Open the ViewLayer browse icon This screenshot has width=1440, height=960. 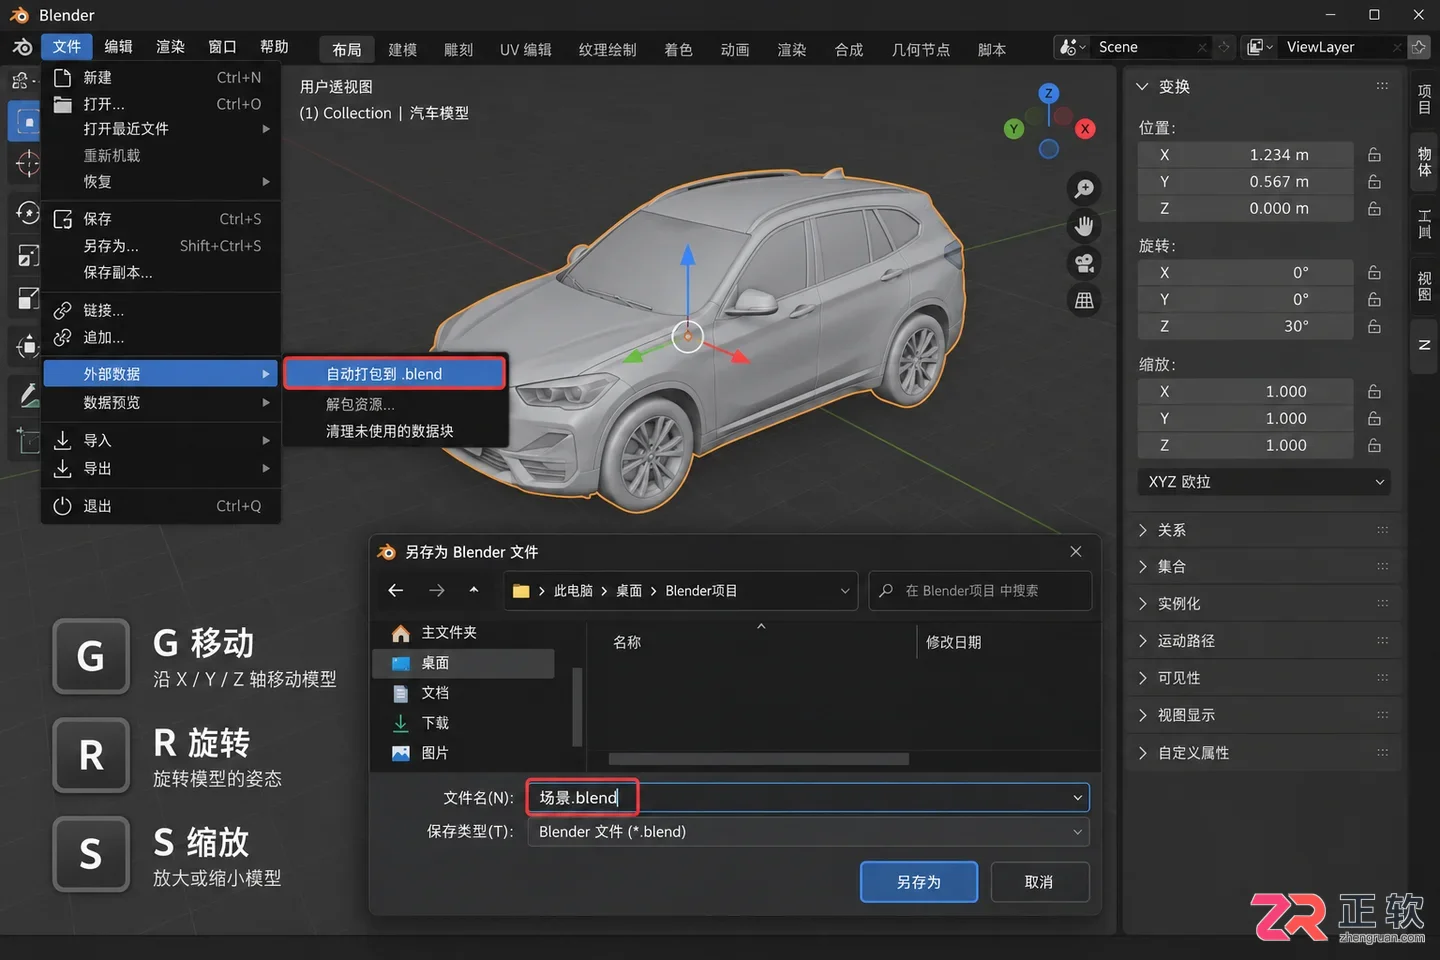click(x=1260, y=47)
